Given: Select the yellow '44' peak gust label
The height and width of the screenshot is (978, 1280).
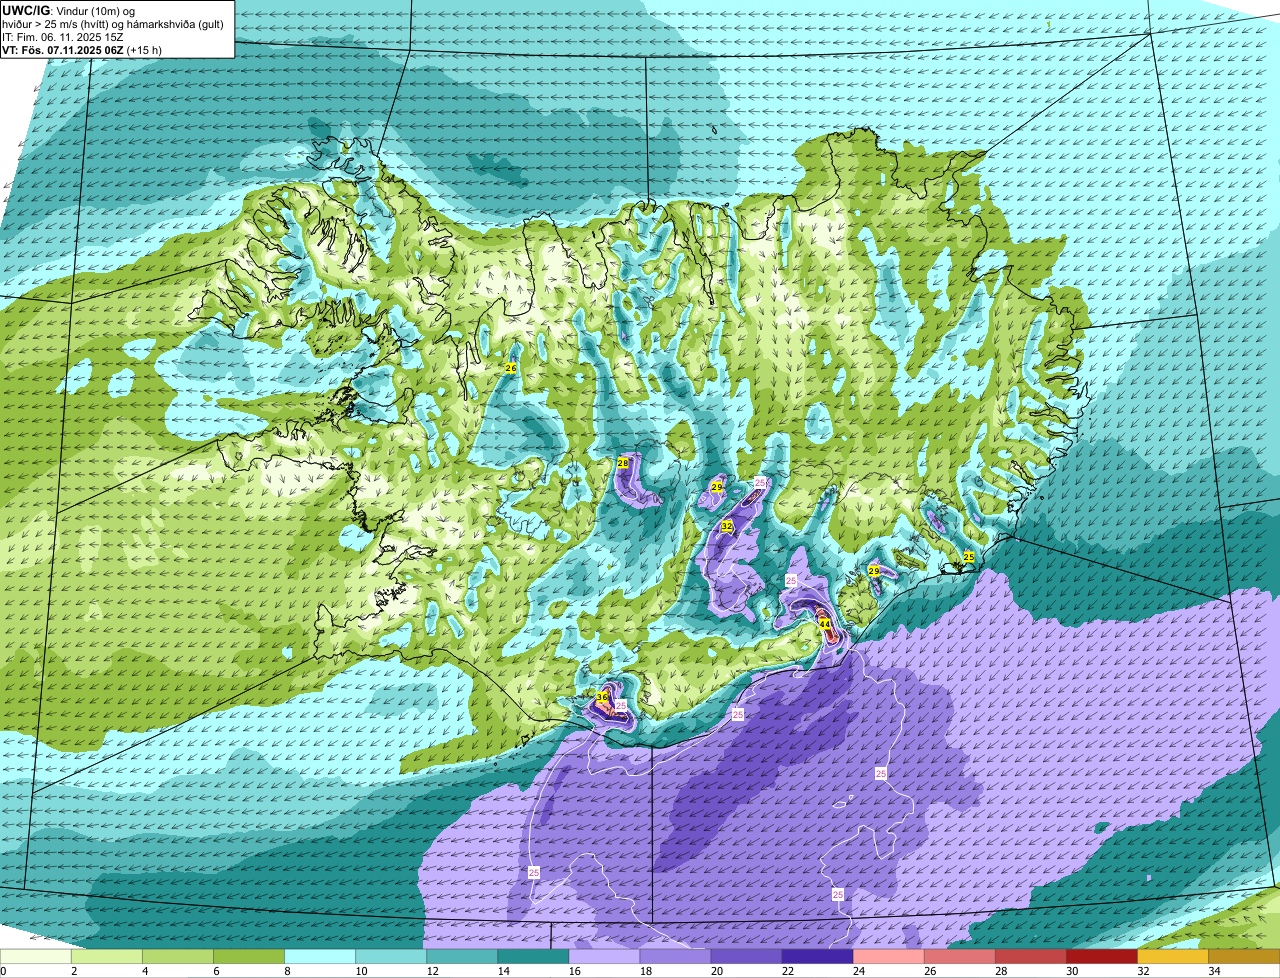Looking at the screenshot, I should click(825, 624).
